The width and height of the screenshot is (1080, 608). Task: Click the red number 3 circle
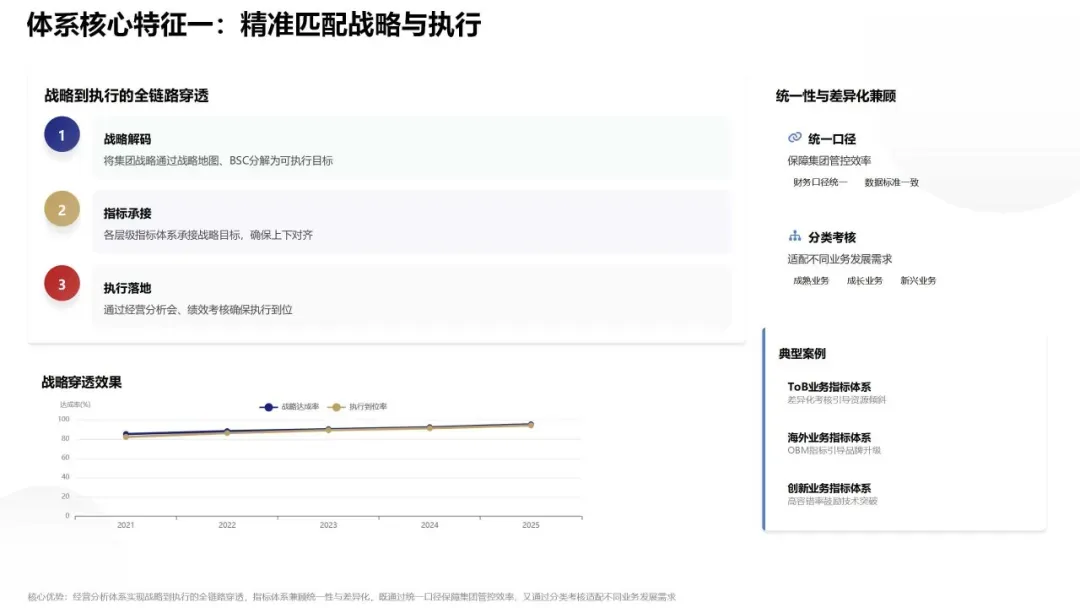[62, 283]
